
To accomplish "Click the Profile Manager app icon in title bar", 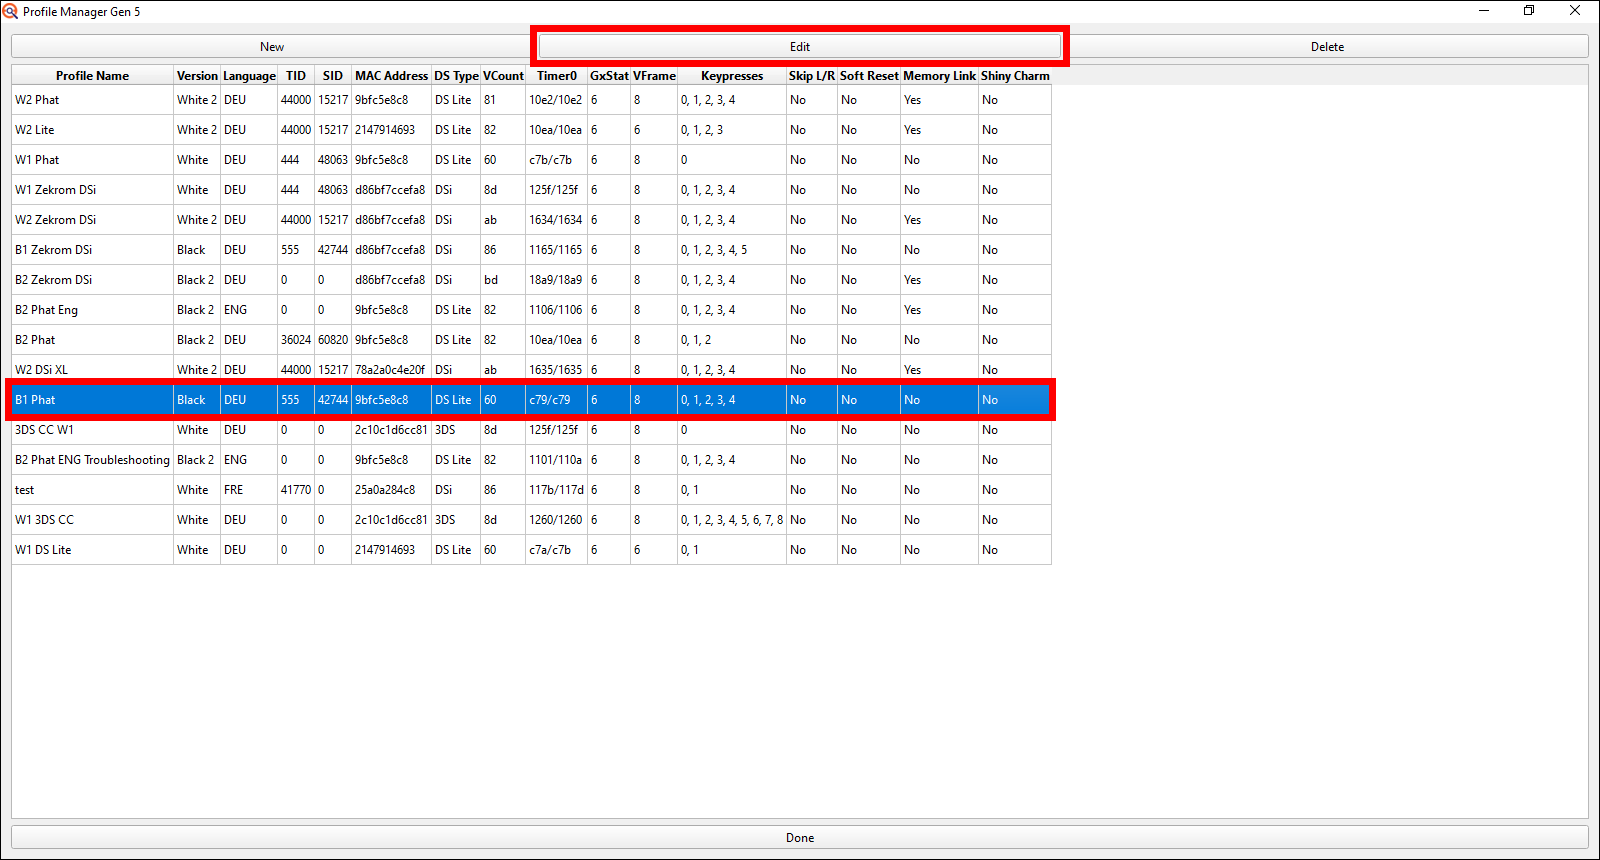I will (x=10, y=11).
